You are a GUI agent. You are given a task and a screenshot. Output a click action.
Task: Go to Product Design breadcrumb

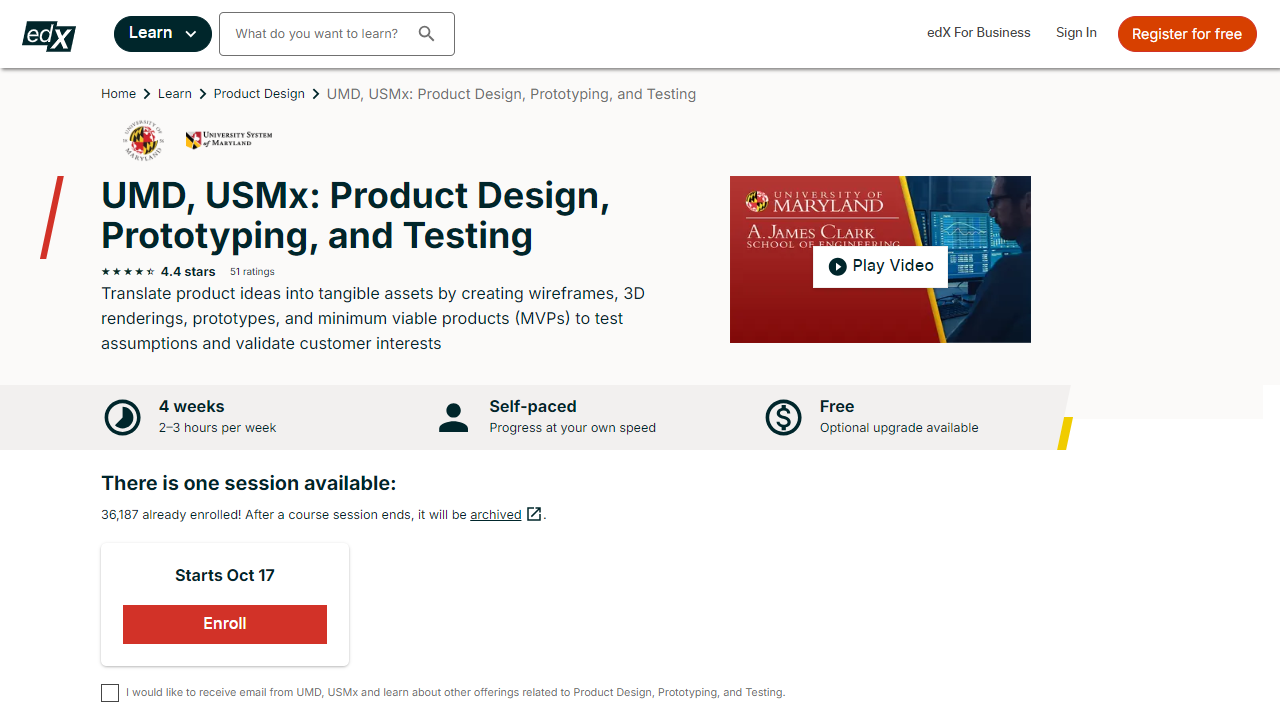pos(259,94)
